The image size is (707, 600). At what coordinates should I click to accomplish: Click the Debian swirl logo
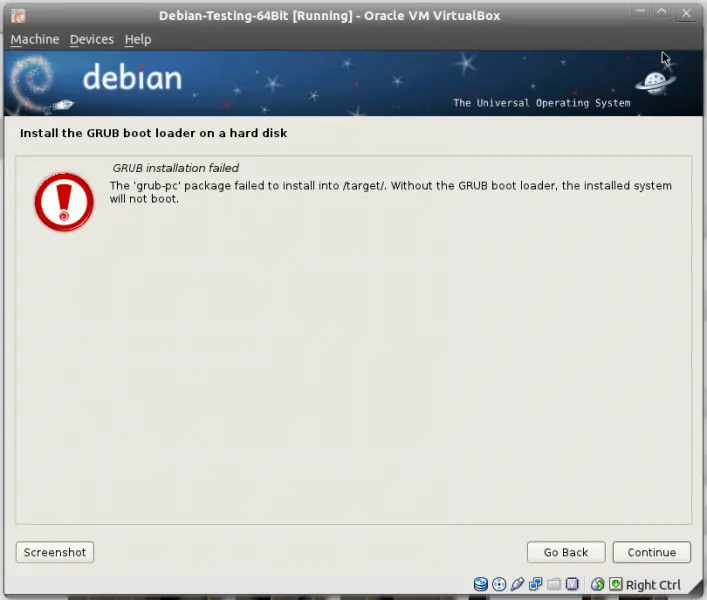(x=32, y=82)
